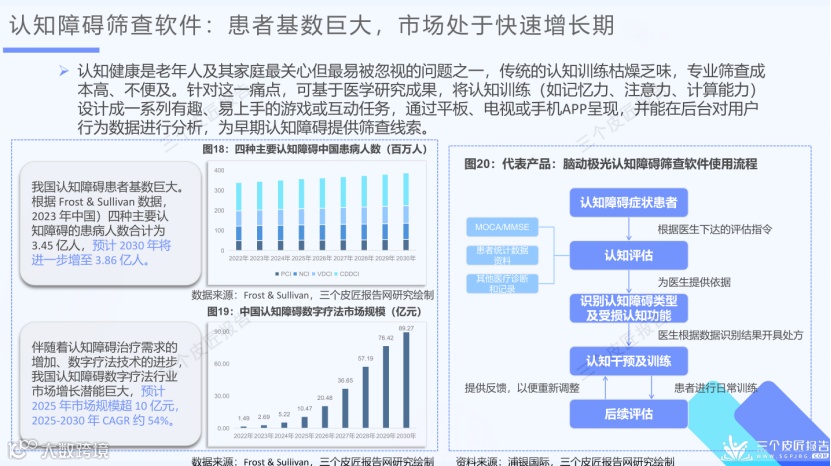Select the 图20 代表产品 flowchart title
The image size is (831, 466).
coord(611,164)
